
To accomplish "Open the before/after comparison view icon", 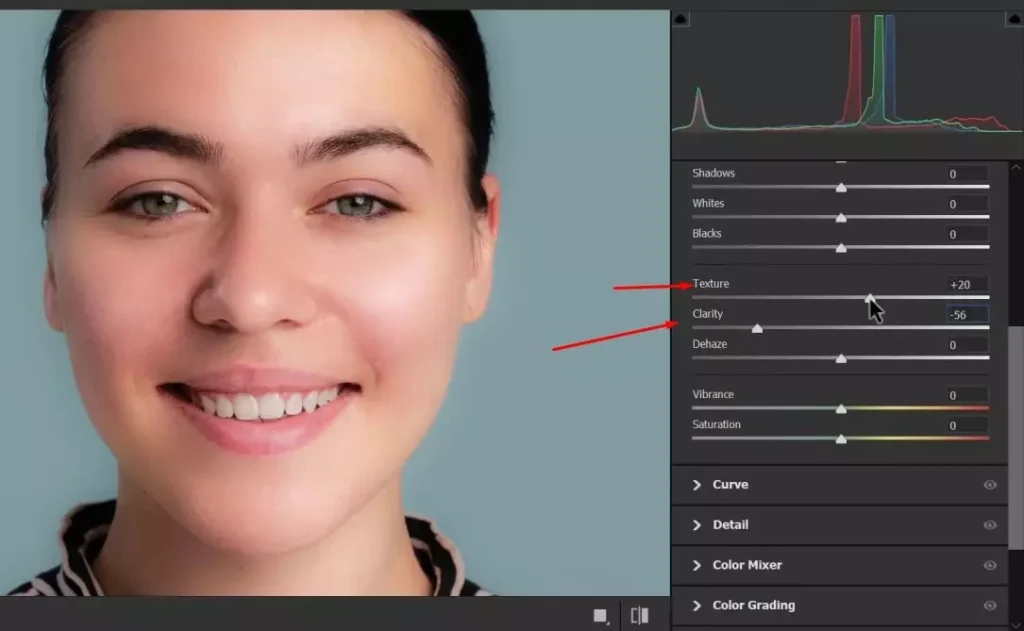I will 641,617.
